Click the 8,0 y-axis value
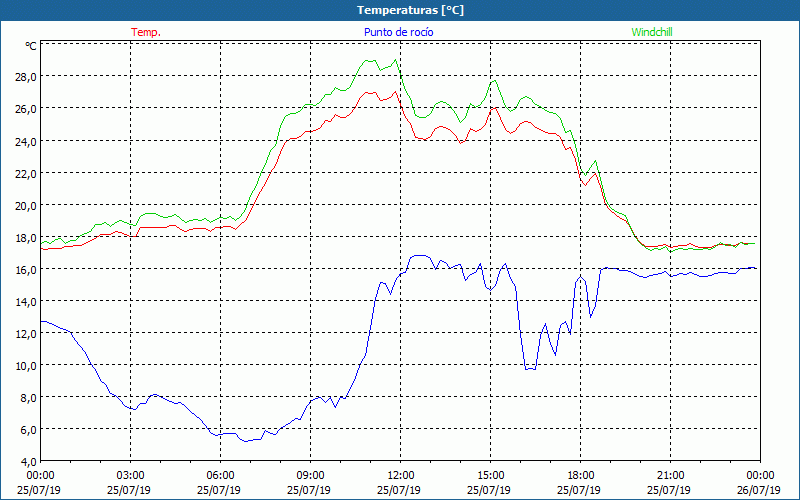 (x=29, y=397)
